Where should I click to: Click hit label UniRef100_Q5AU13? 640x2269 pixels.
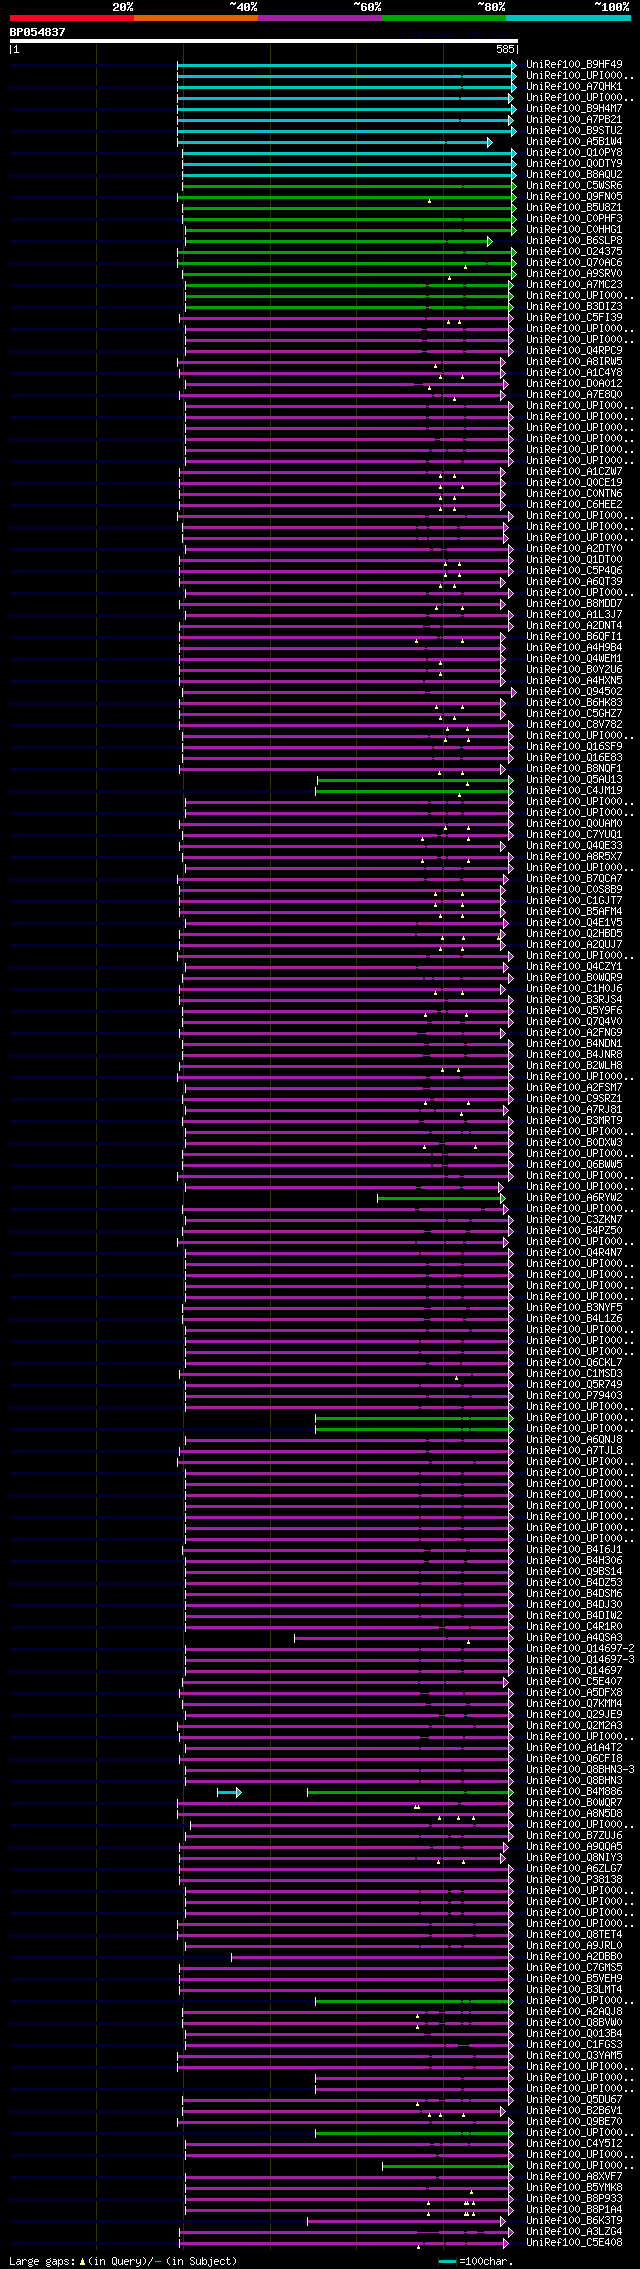click(x=574, y=779)
